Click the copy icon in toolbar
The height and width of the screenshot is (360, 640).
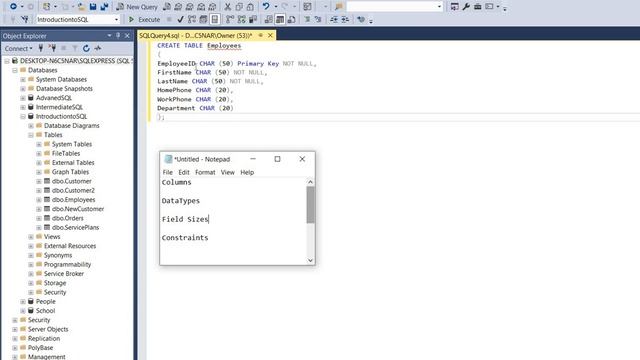pyautogui.click(x=239, y=7)
